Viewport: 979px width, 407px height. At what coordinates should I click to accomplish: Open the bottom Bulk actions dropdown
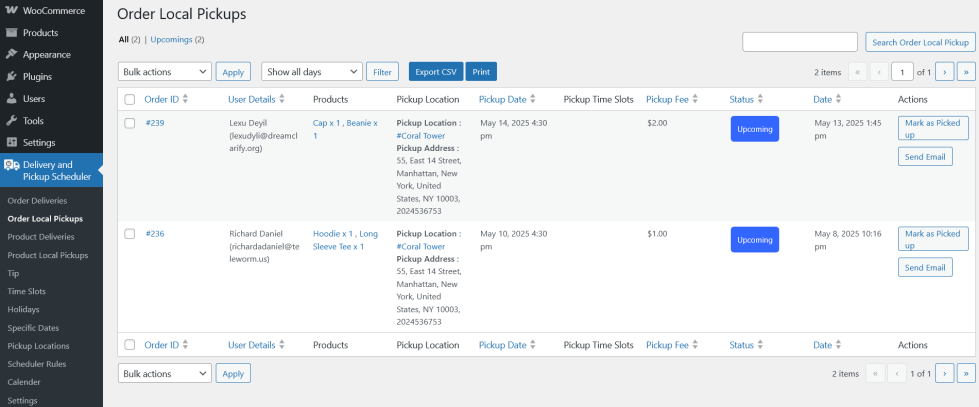click(x=164, y=373)
